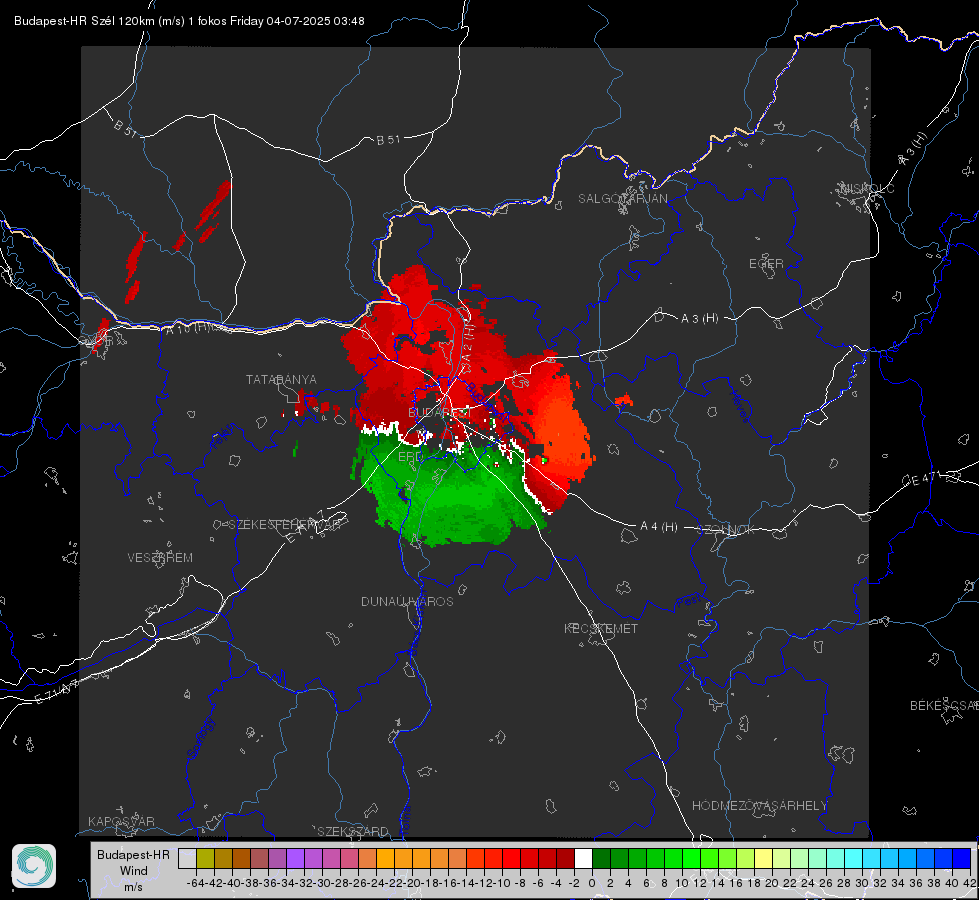Click the VESZPRÉM city label
Viewport: 979px width, 900px height.
(x=160, y=557)
